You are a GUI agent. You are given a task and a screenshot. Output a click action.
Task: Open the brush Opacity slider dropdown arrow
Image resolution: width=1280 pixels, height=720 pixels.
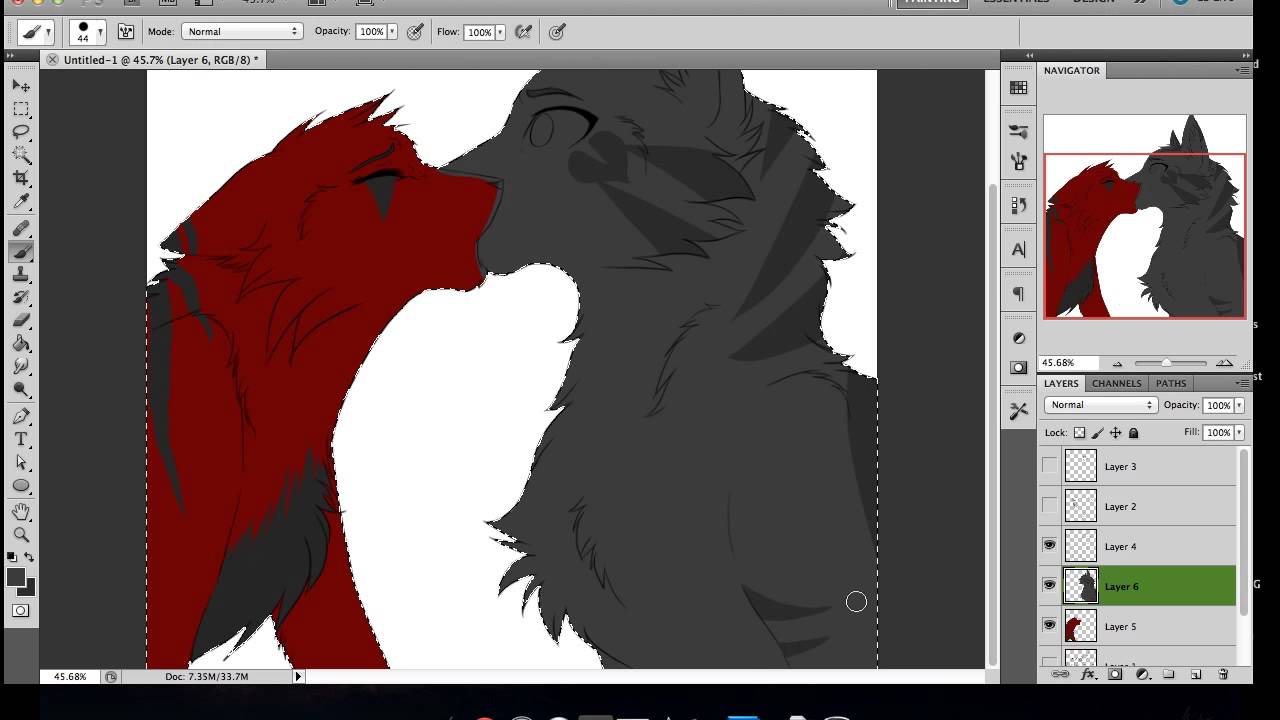point(392,32)
